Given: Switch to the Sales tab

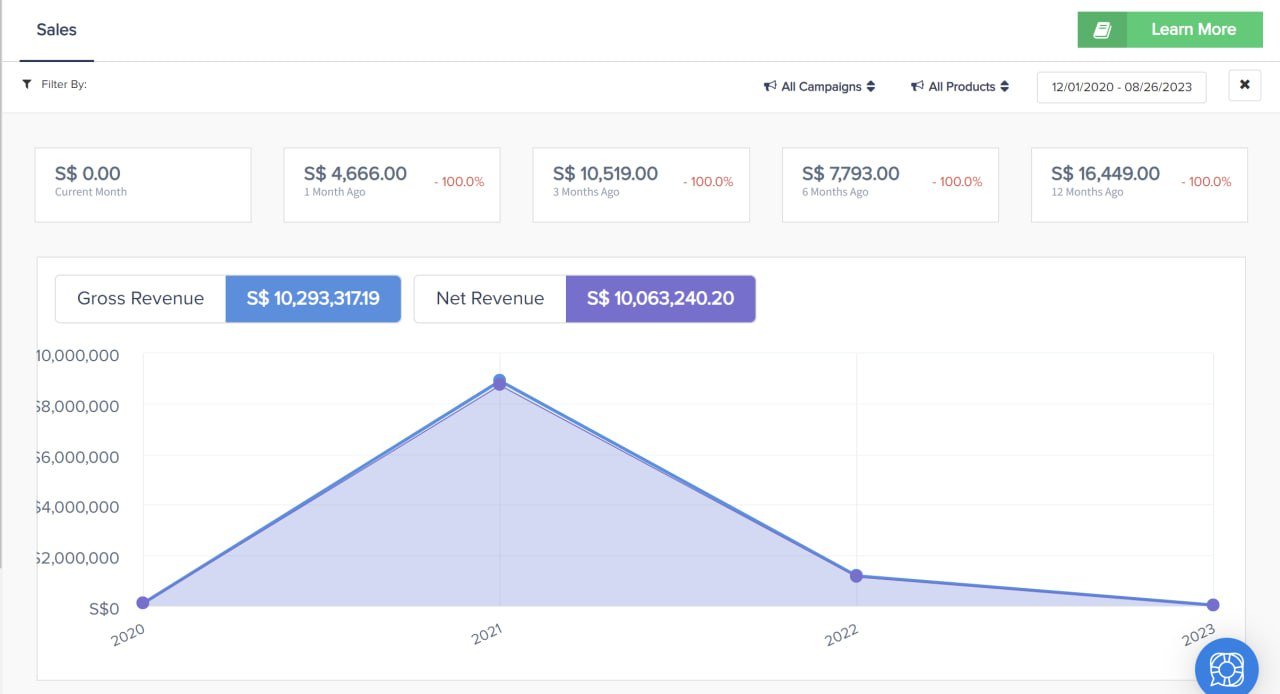Looking at the screenshot, I should (56, 29).
